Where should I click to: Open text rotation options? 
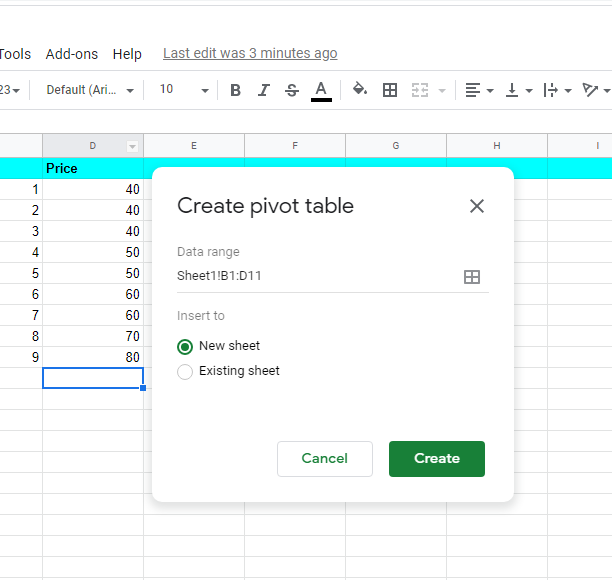(x=590, y=90)
